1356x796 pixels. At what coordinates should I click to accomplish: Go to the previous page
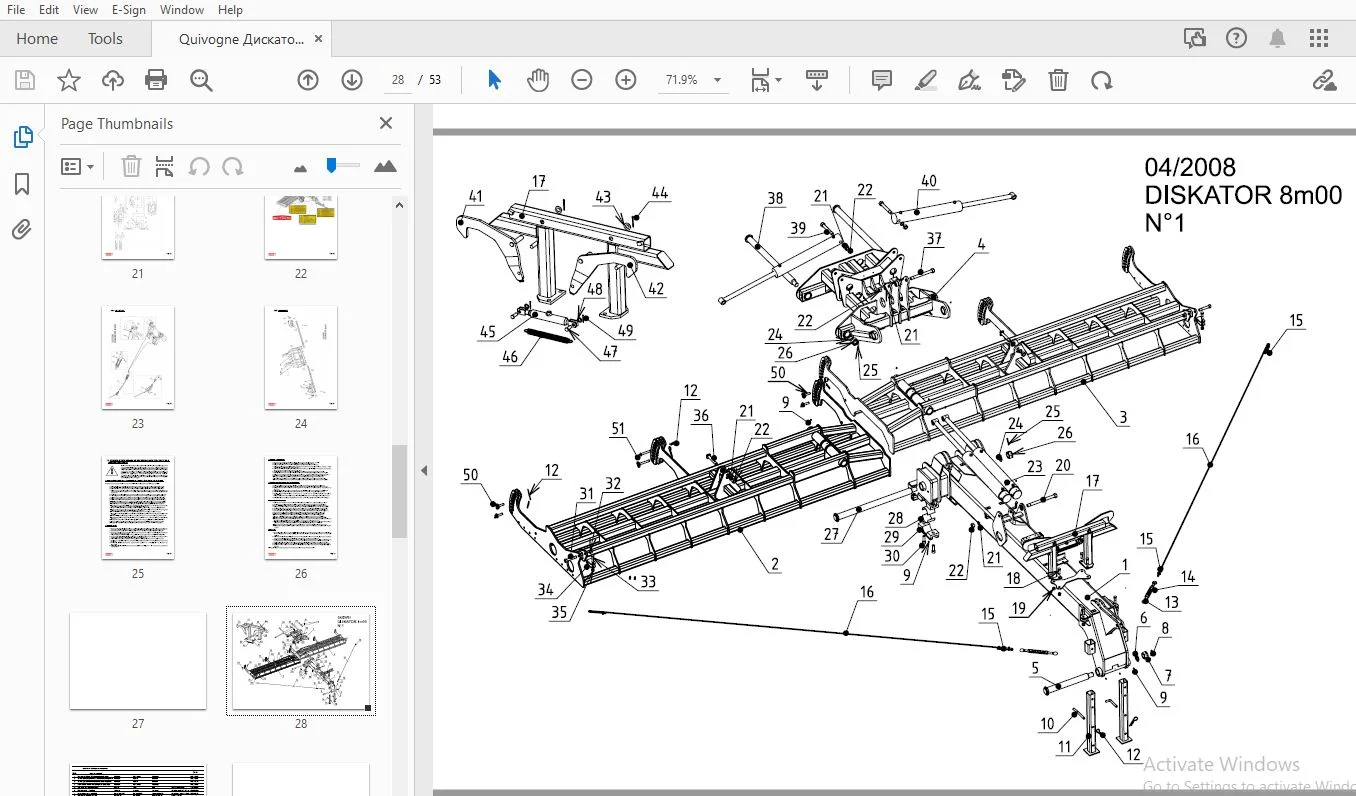(308, 80)
